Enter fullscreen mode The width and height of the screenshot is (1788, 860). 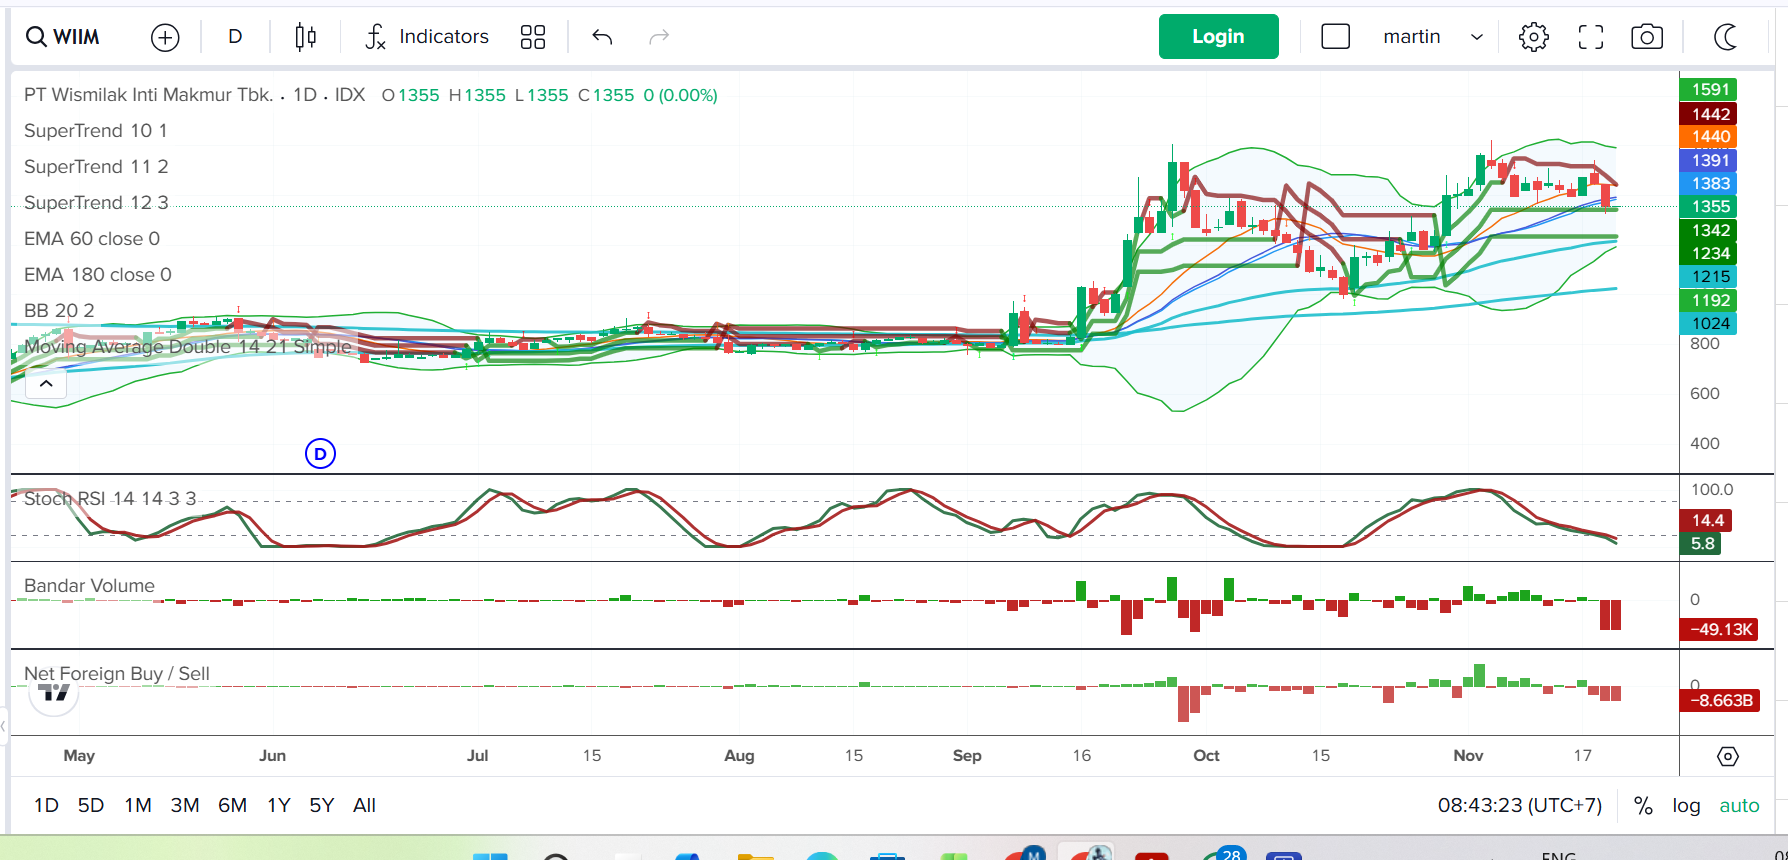pos(1590,37)
